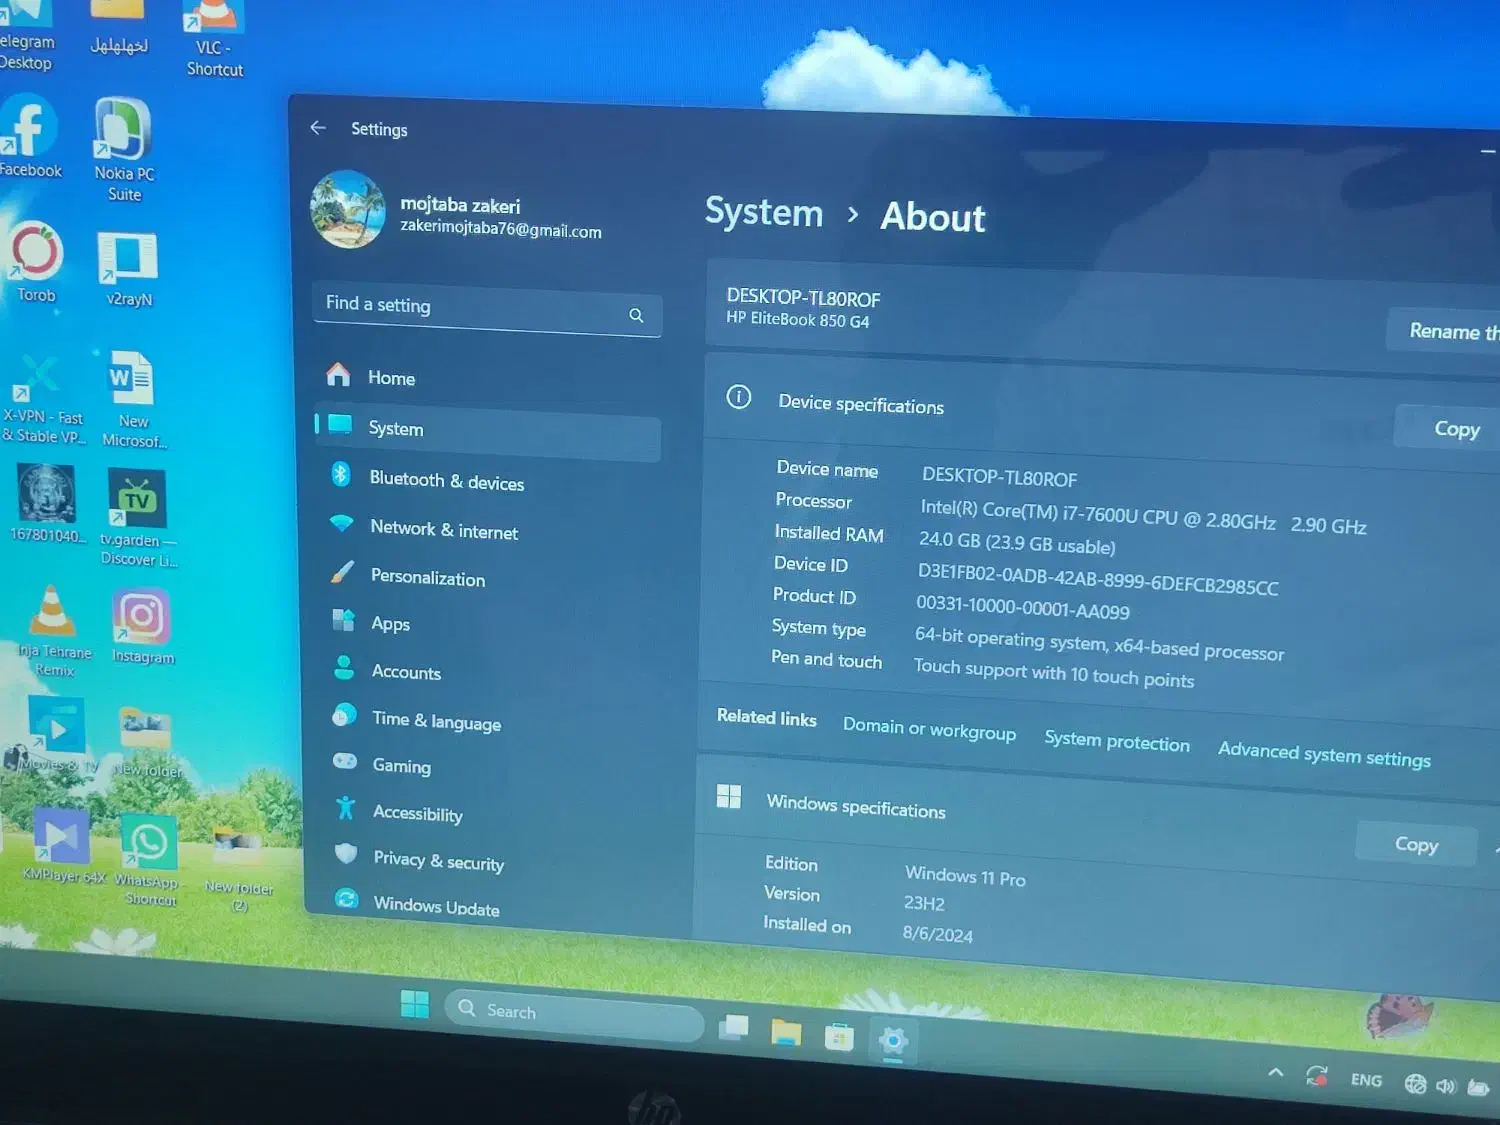Select Home in the Settings sidebar
Image resolution: width=1500 pixels, height=1125 pixels.
pyautogui.click(x=391, y=377)
